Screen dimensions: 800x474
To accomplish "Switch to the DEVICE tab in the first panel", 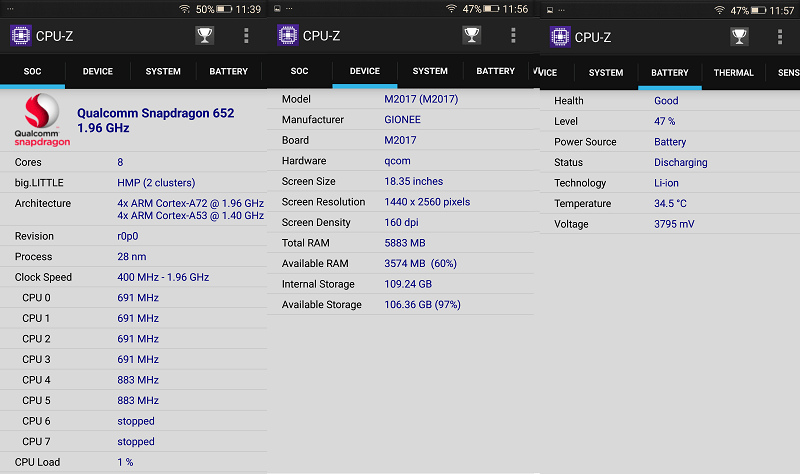I will (x=98, y=71).
